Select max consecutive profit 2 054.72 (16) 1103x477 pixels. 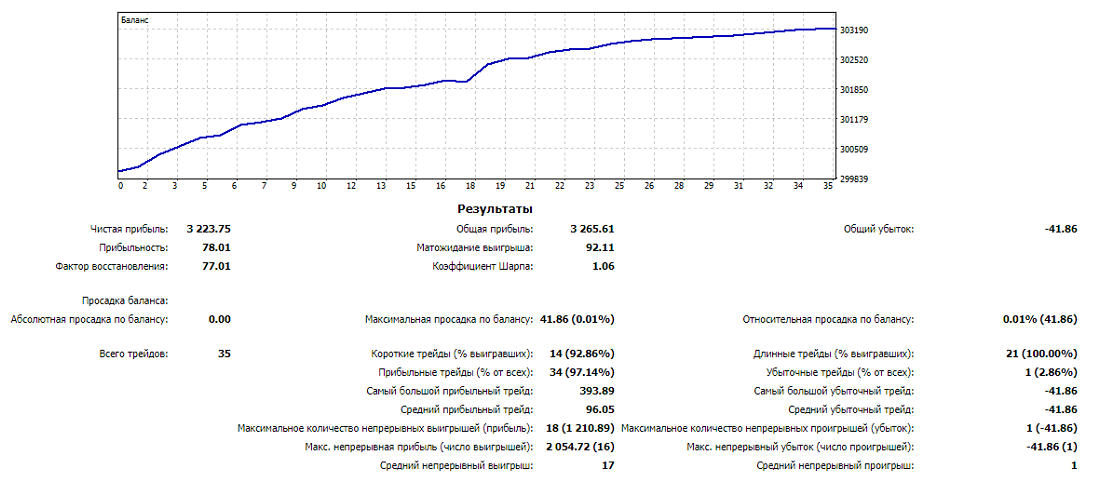tap(580, 447)
